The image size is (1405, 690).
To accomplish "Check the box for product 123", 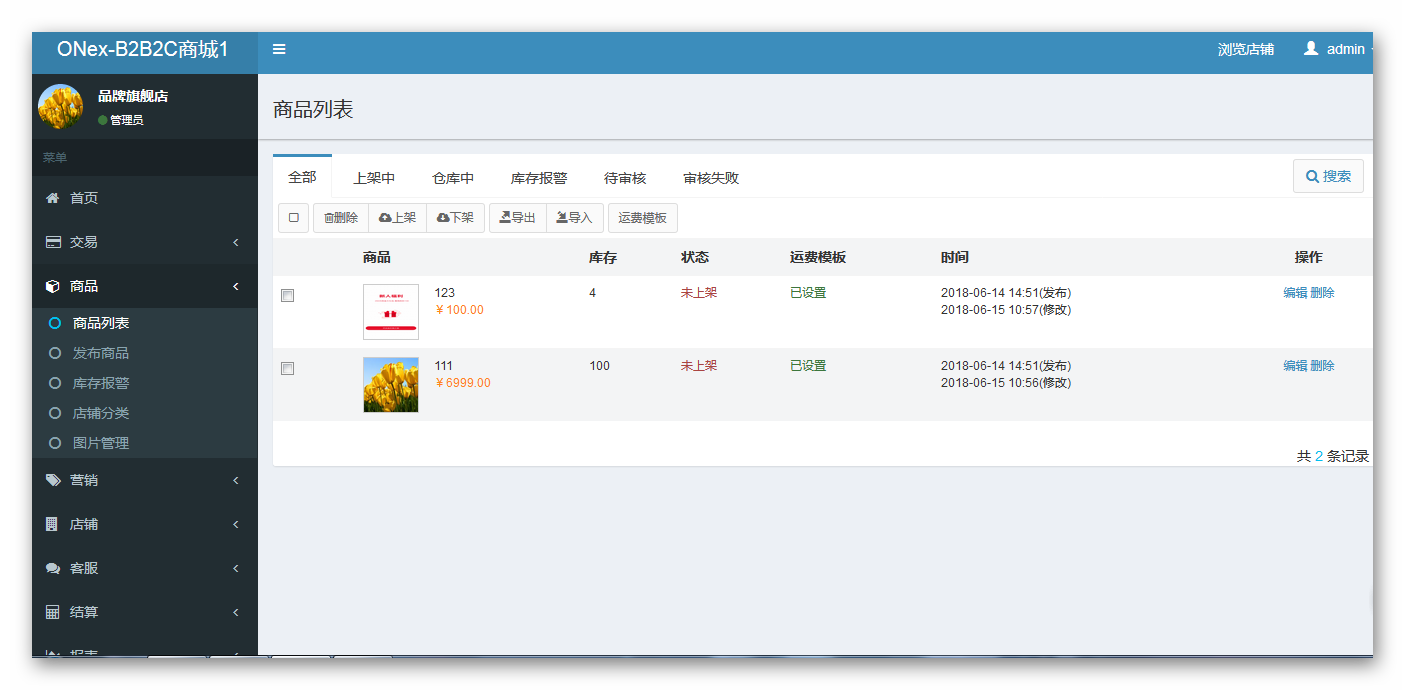I will coord(288,296).
